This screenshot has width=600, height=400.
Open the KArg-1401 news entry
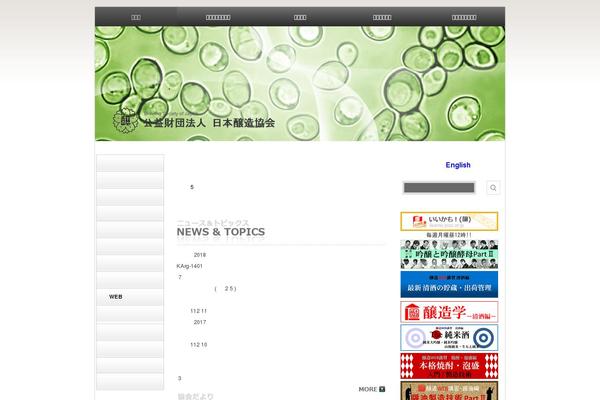tap(189, 266)
